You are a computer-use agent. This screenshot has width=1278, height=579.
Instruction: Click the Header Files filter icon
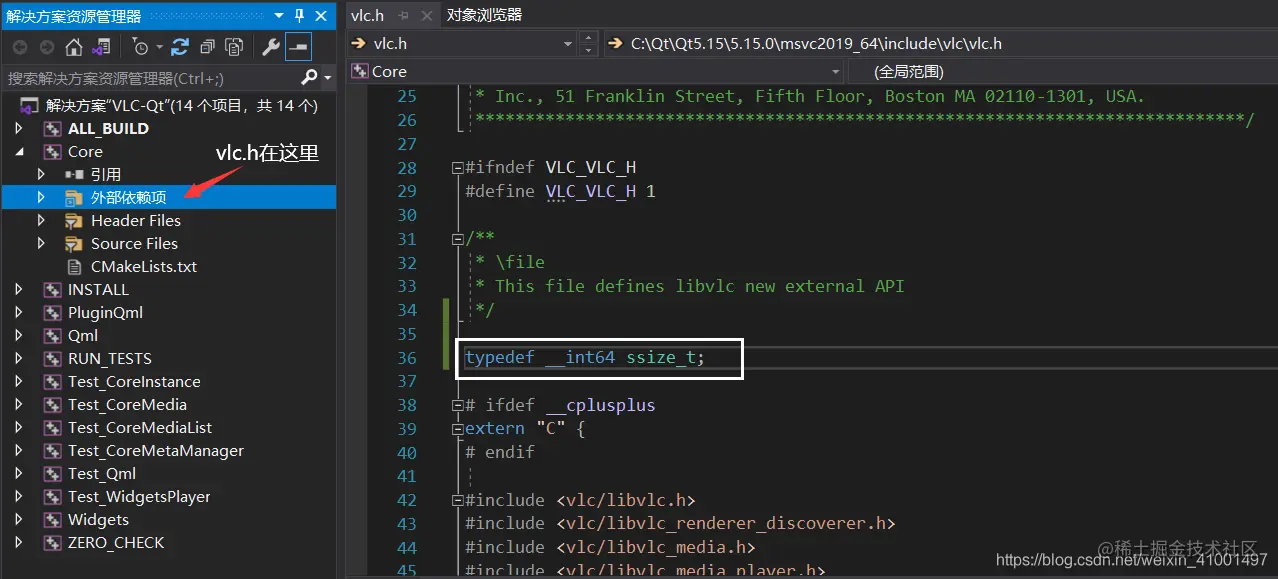click(x=74, y=221)
